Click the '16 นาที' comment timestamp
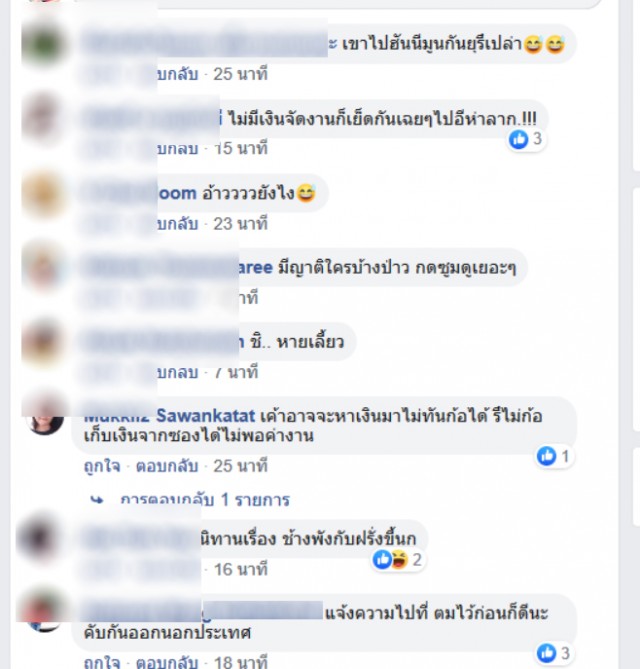Image resolution: width=640 pixels, height=669 pixels. pyautogui.click(x=241, y=569)
